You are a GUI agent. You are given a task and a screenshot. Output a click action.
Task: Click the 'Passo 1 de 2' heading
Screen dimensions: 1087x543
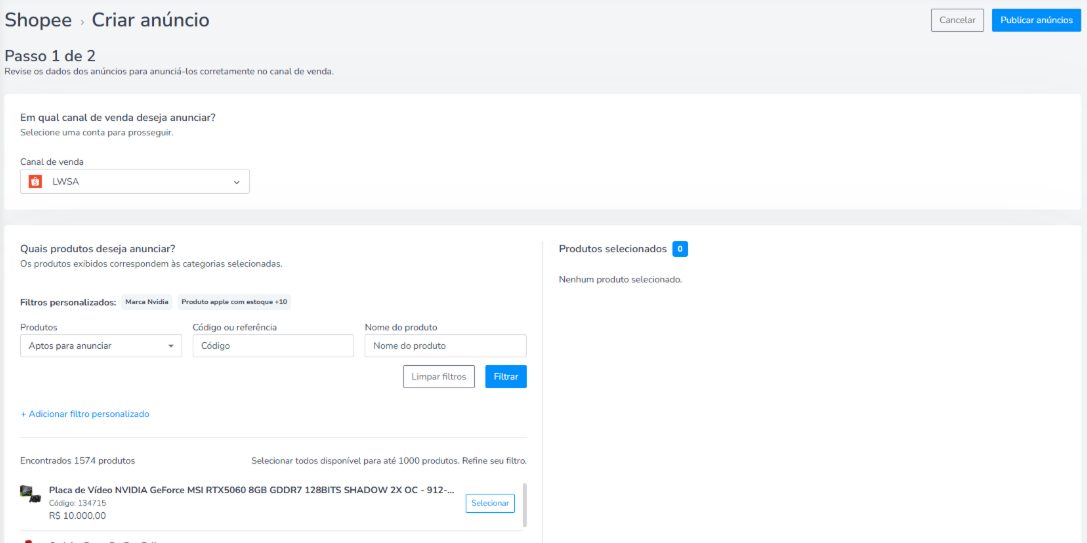click(x=50, y=55)
